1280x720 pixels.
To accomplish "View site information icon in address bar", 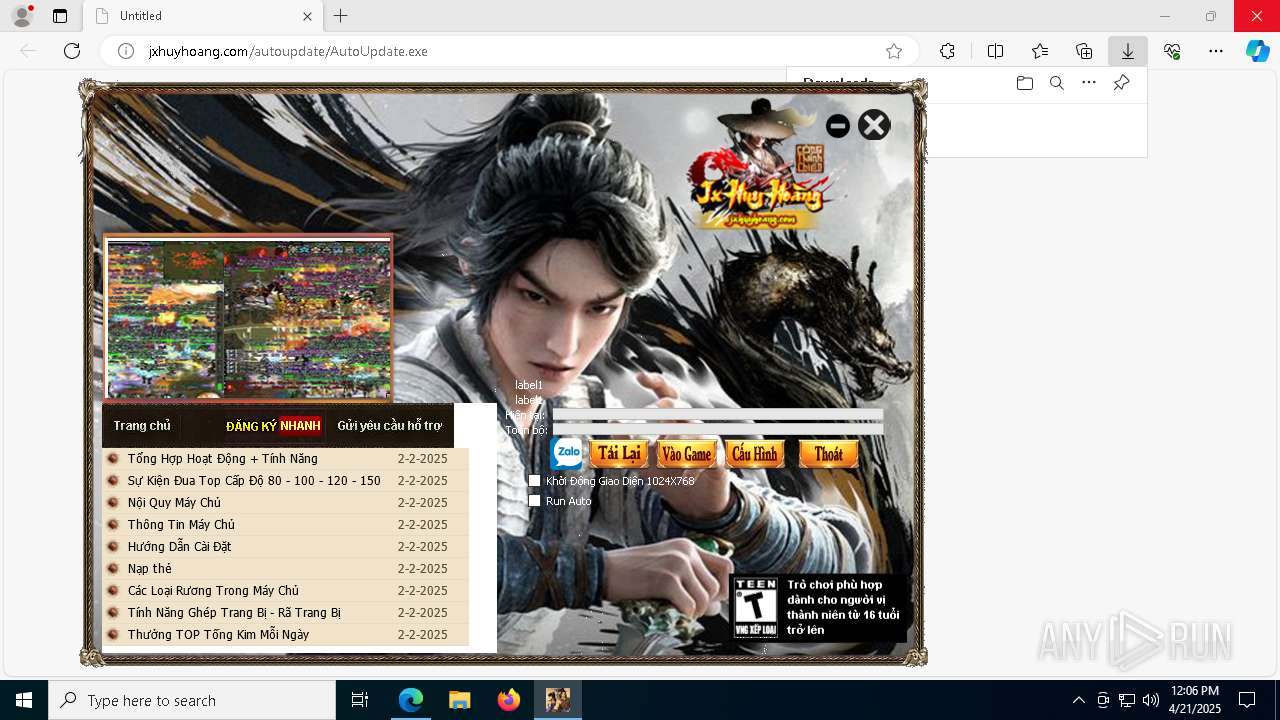I will point(126,51).
